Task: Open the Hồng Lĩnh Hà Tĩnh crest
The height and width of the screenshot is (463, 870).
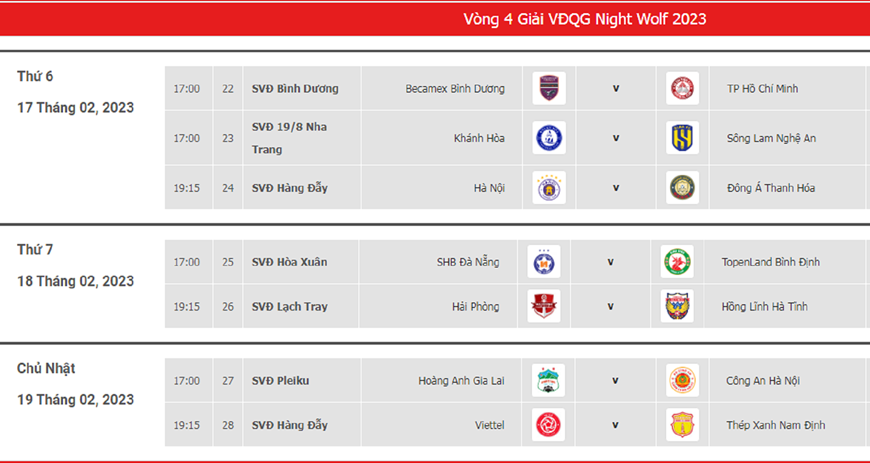Action: pos(677,306)
